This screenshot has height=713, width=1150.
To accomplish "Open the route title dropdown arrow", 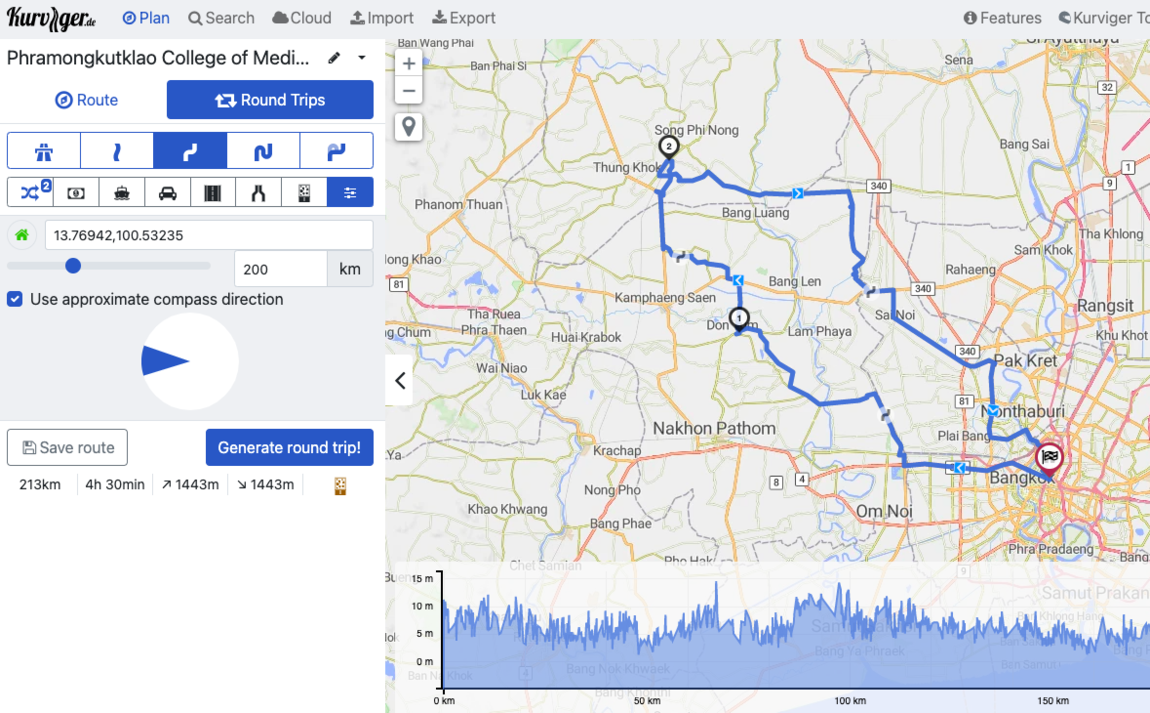I will pos(362,58).
